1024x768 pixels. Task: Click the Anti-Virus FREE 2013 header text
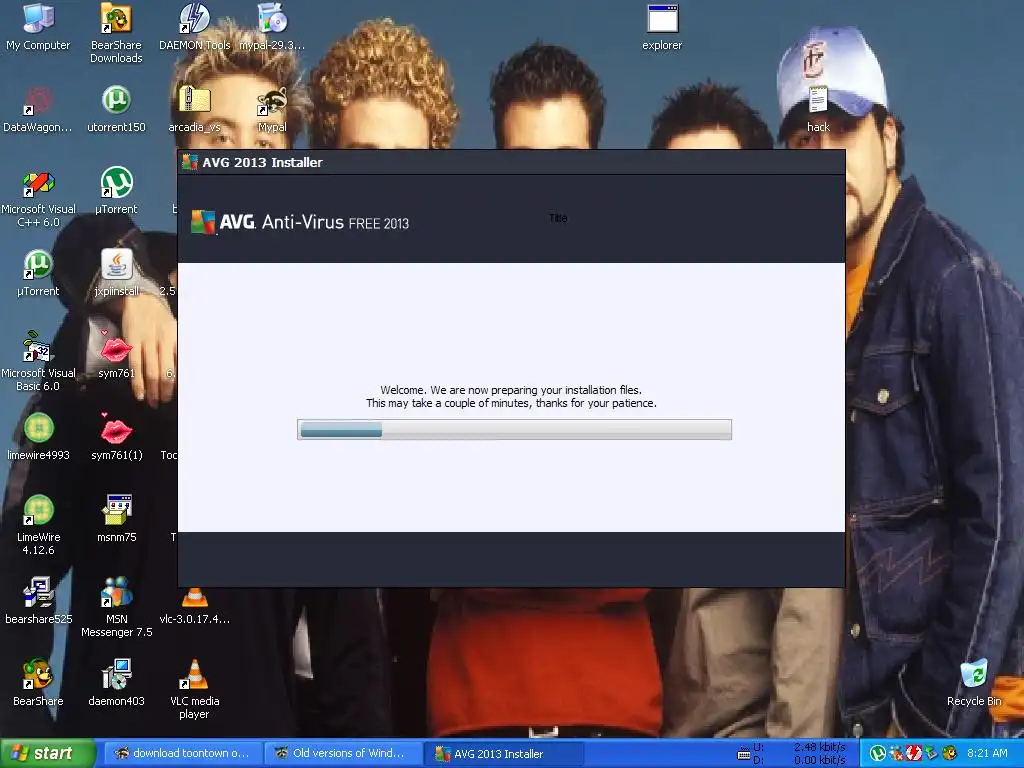click(335, 223)
